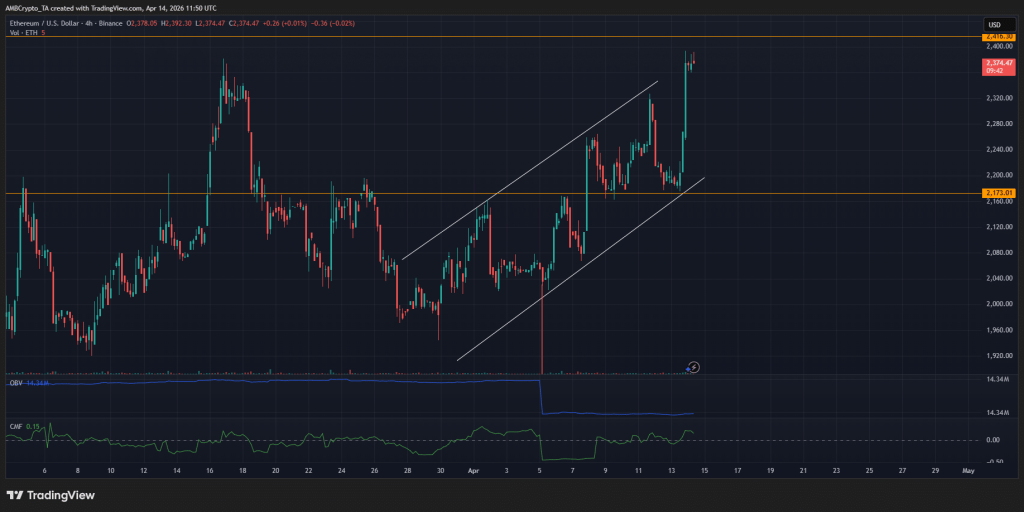The image size is (1024, 512).
Task: Open the USD currency selector
Action: coord(995,25)
